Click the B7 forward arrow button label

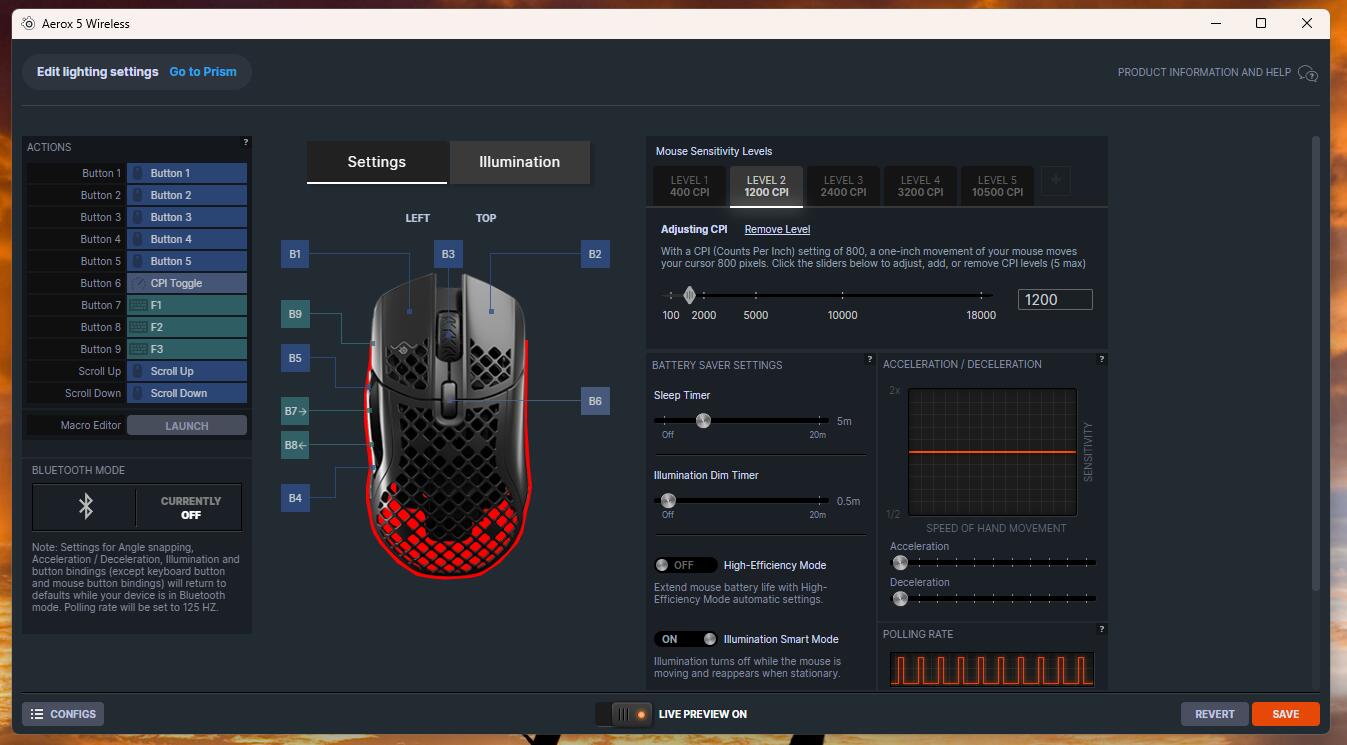tap(295, 411)
